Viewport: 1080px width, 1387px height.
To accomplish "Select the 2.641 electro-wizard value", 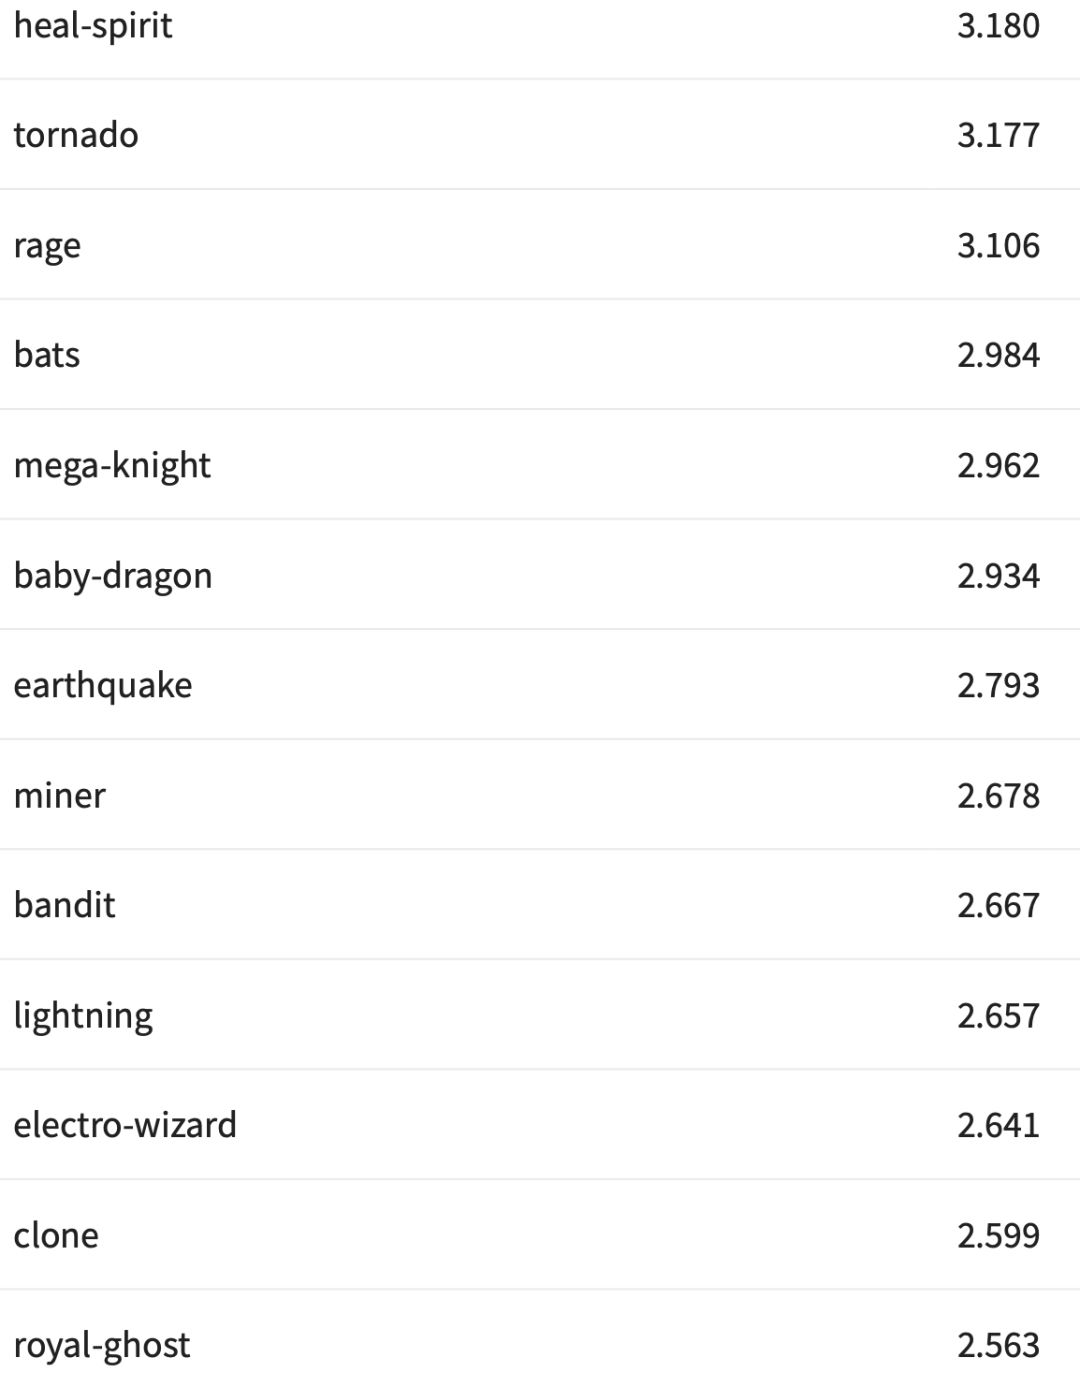I will [x=998, y=1125].
